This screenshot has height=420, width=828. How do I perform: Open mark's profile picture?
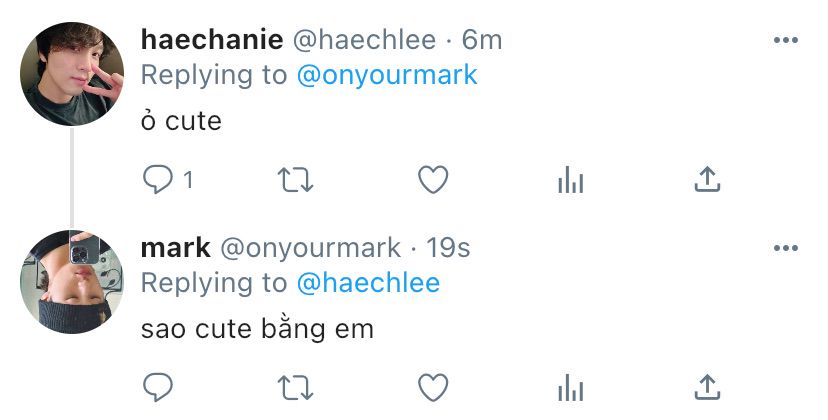72,282
